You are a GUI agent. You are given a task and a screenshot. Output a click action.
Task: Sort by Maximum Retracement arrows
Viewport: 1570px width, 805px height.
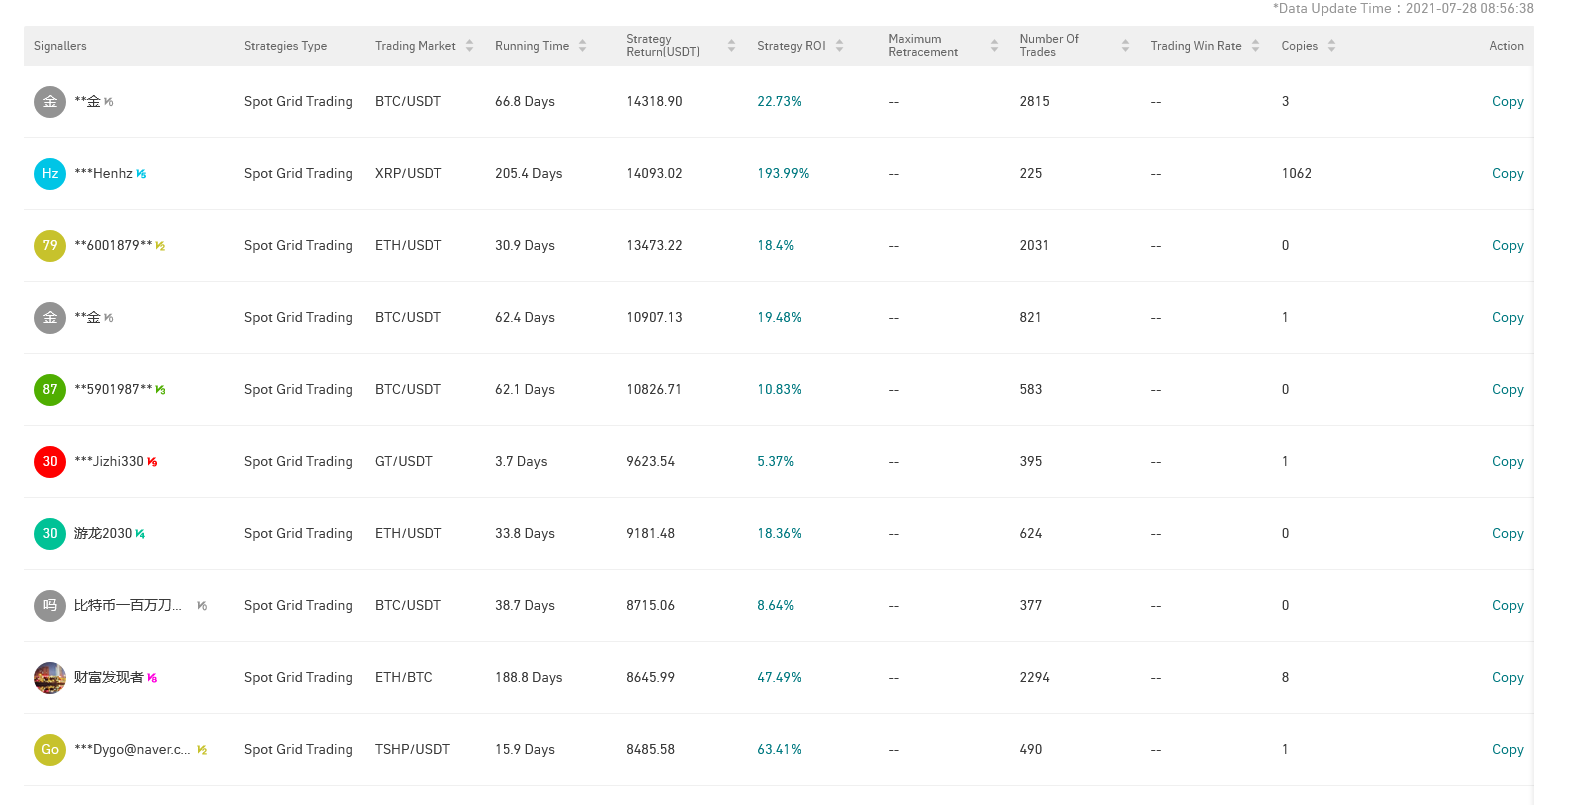tap(994, 46)
